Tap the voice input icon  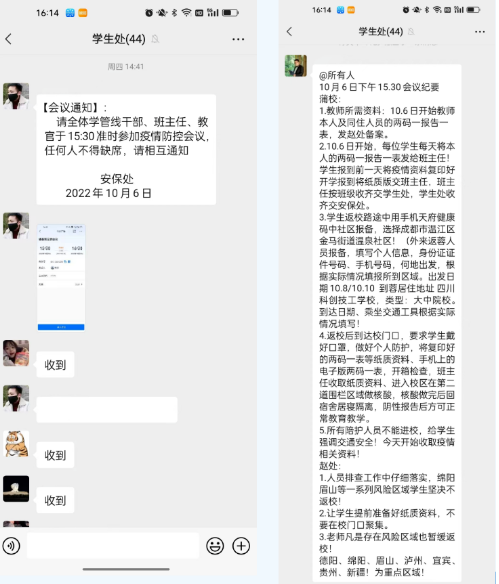[x=11, y=546]
